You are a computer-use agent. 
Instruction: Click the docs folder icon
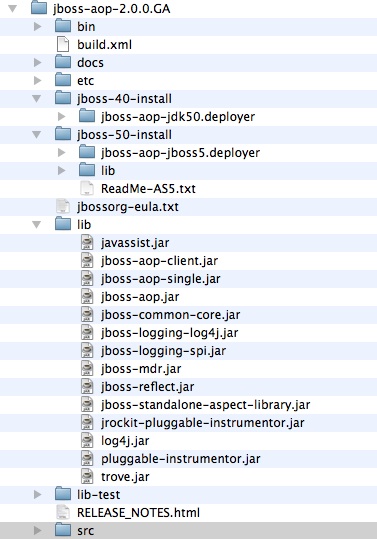pos(63,62)
